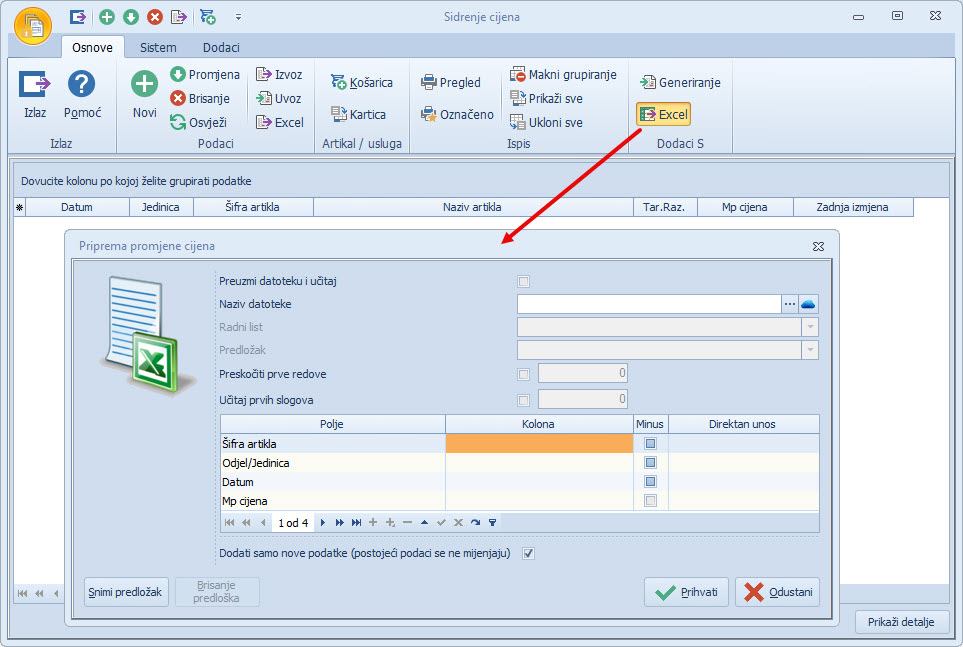963x647 pixels.
Task: Switch to the Sistem ribbon tab
Action: (x=158, y=47)
